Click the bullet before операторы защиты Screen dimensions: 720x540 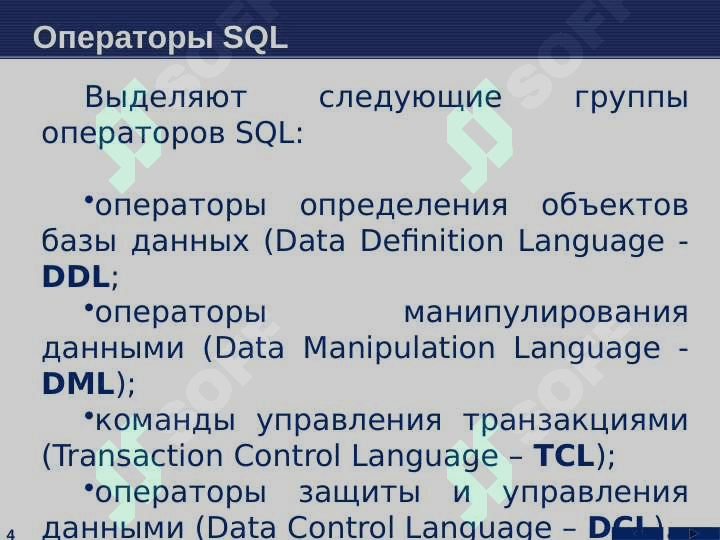[89, 488]
